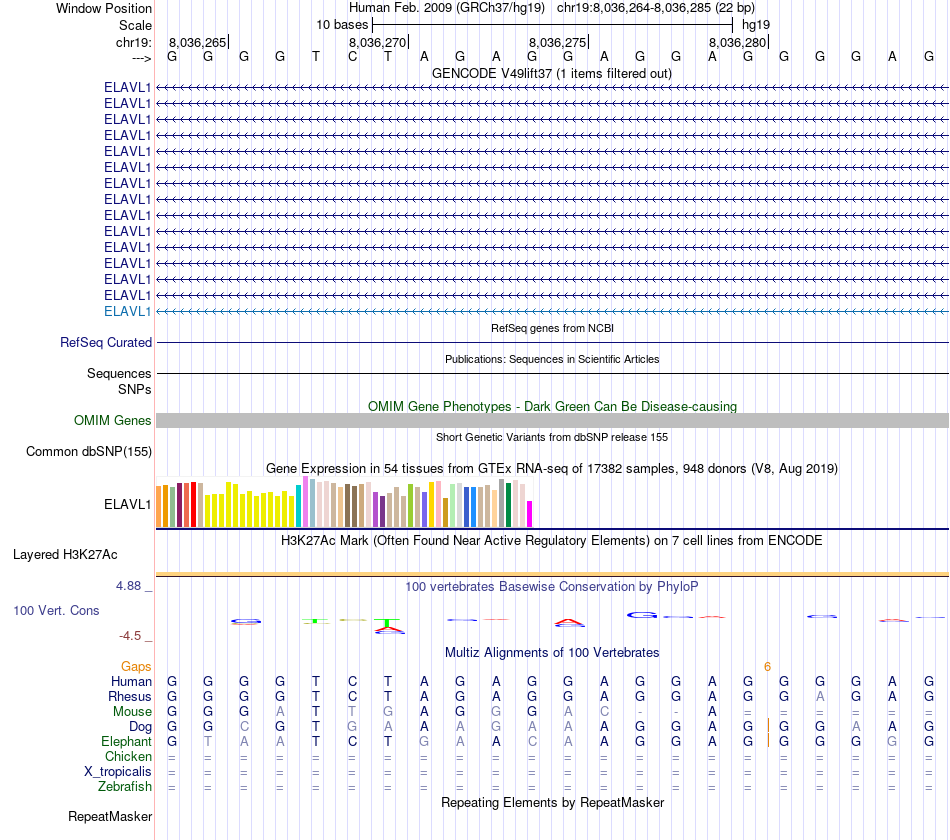Open Short Genetic Variants from dbSNP release 155
This screenshot has width=950, height=840.
click(552, 438)
